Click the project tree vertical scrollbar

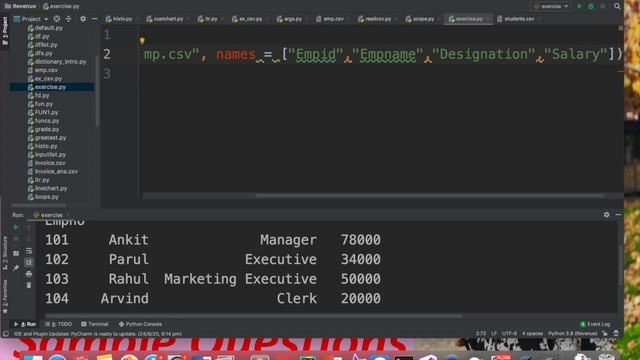(97, 90)
